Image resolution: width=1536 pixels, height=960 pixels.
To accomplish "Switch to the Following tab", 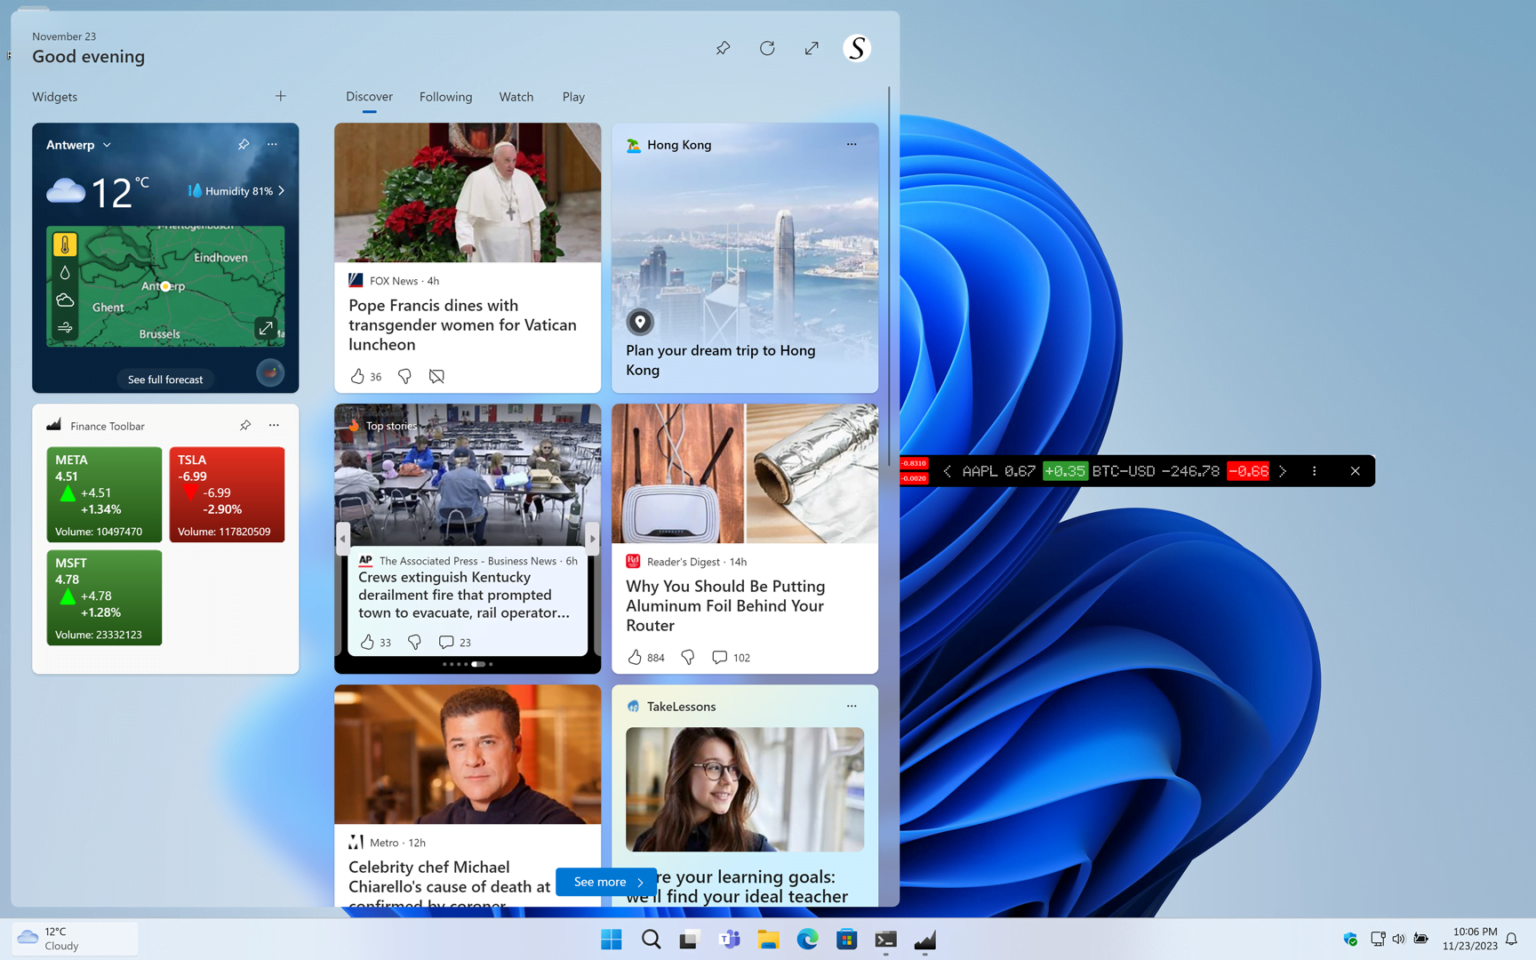I will click(445, 96).
